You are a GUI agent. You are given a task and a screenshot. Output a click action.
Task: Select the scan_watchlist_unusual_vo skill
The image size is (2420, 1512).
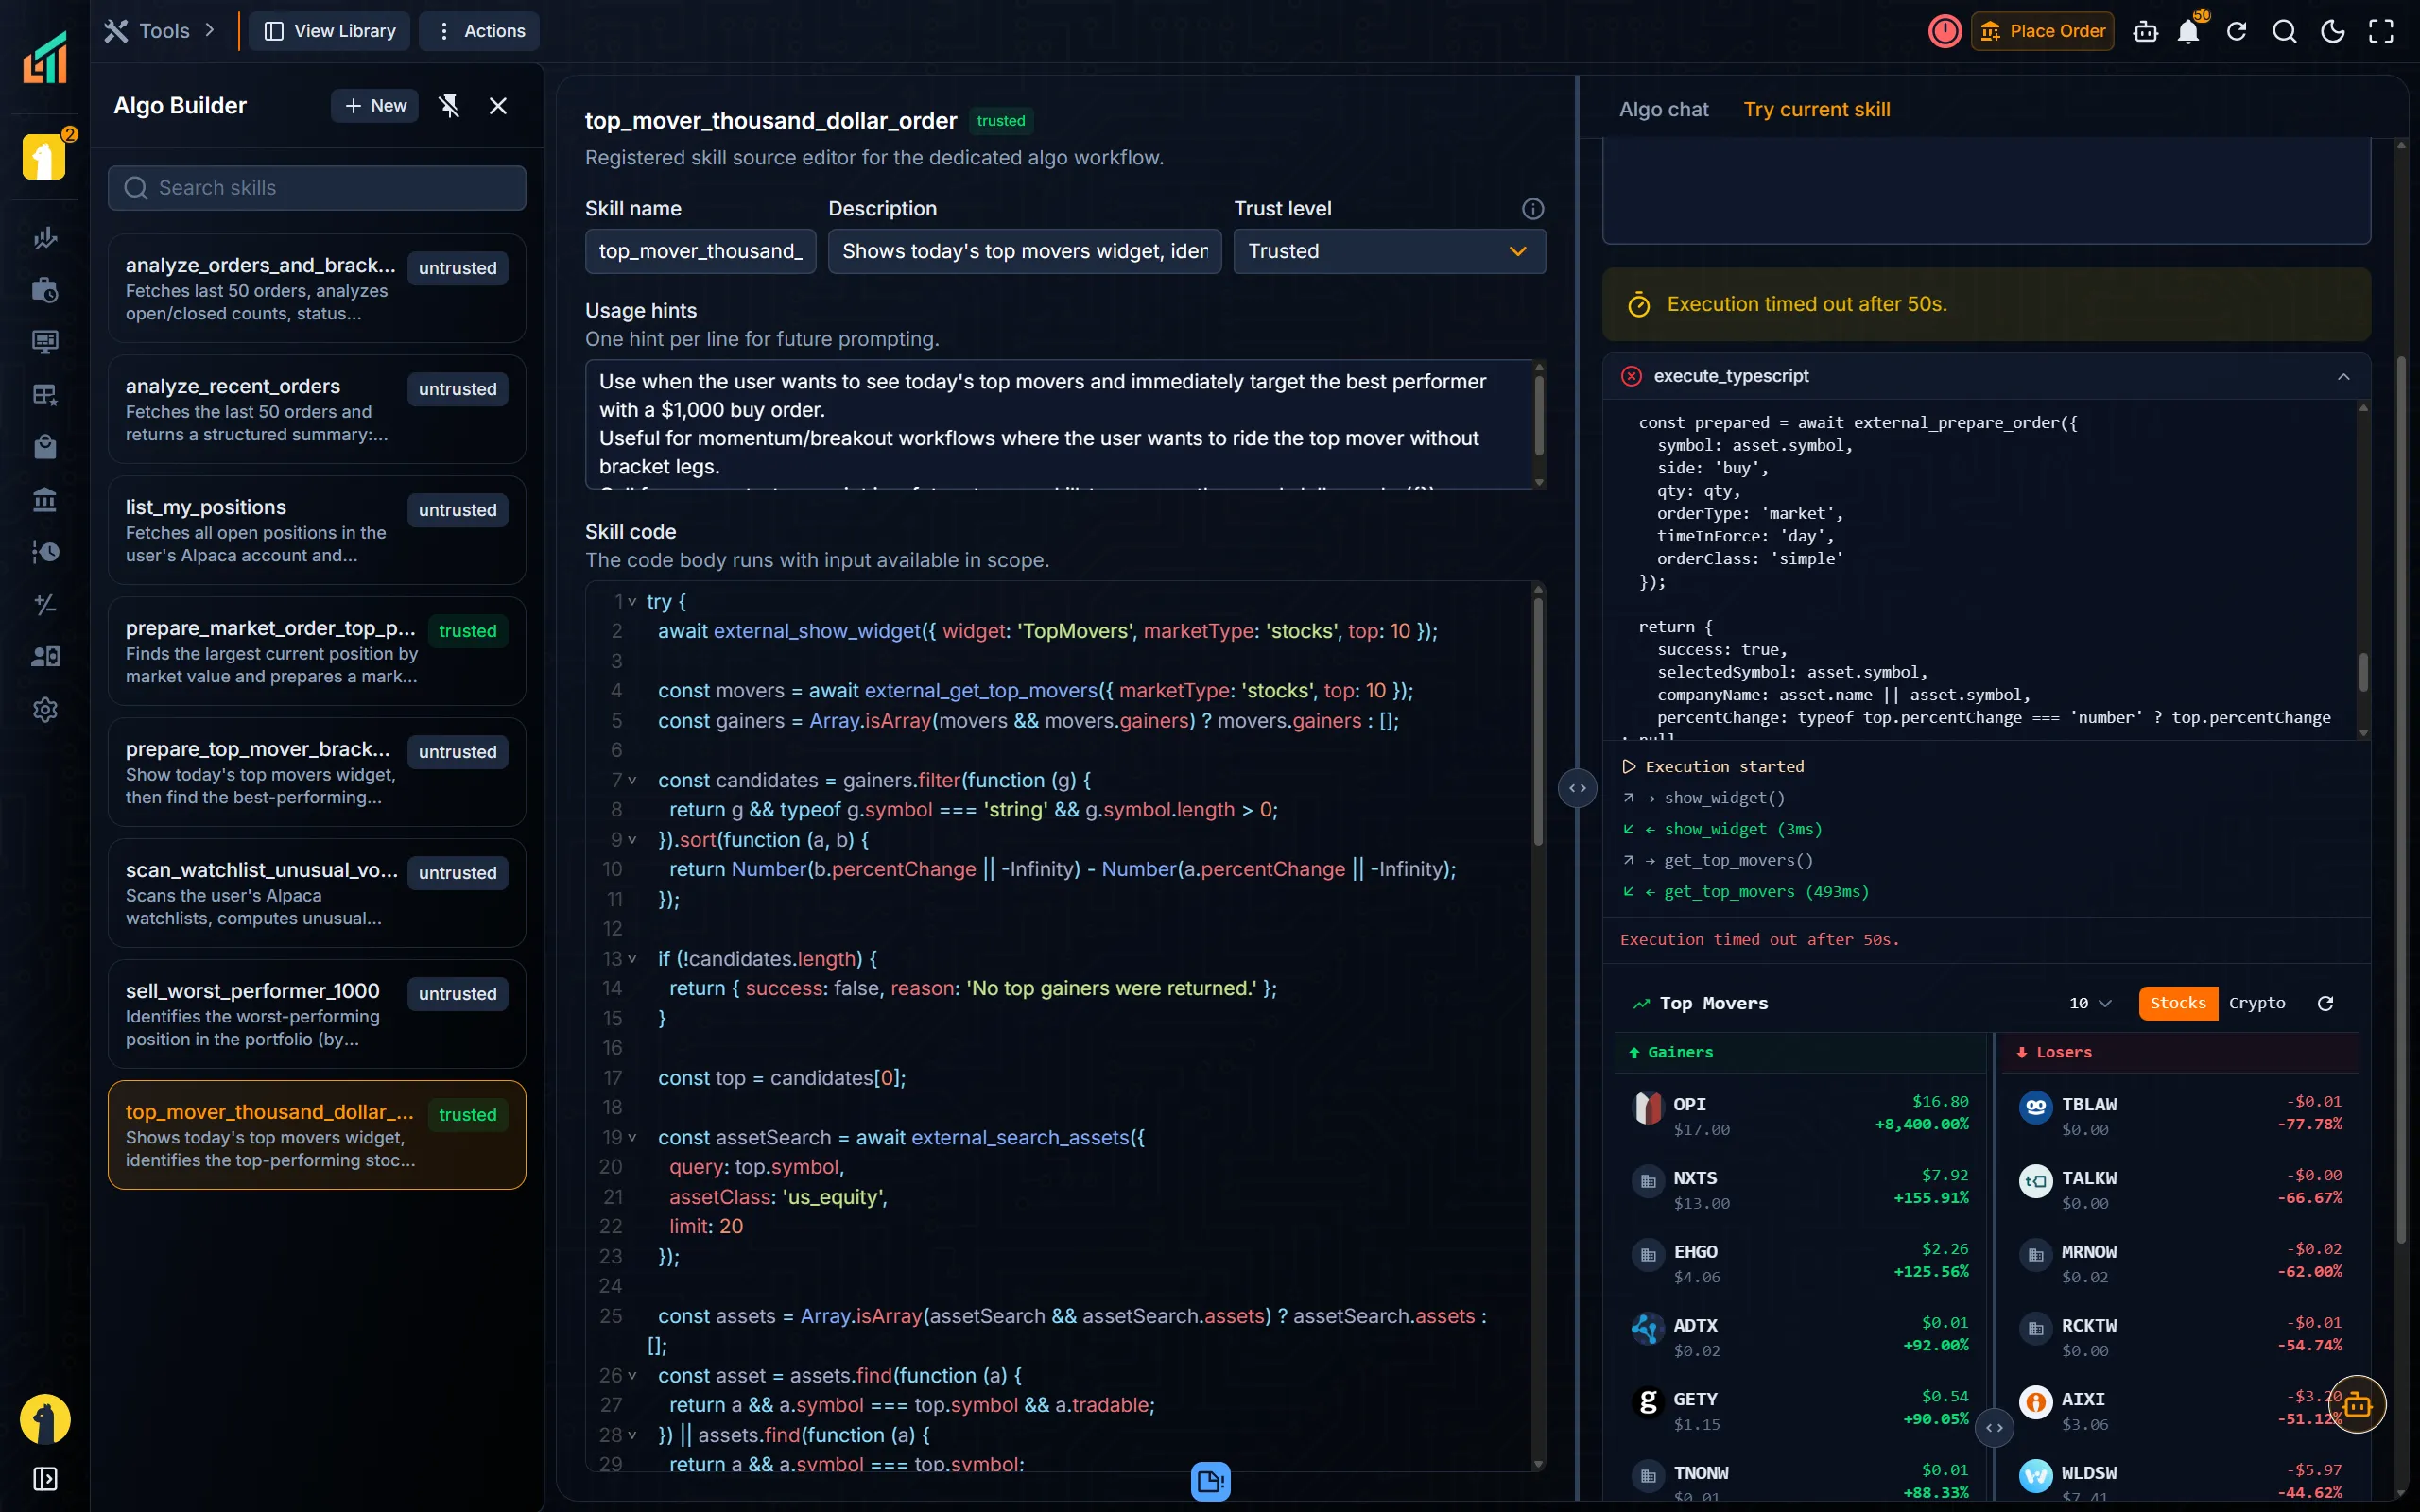[x=317, y=893]
